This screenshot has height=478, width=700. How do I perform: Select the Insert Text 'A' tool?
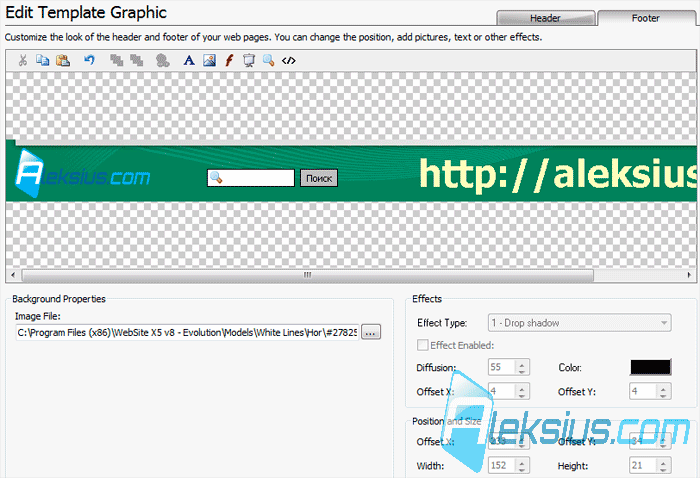[x=189, y=60]
